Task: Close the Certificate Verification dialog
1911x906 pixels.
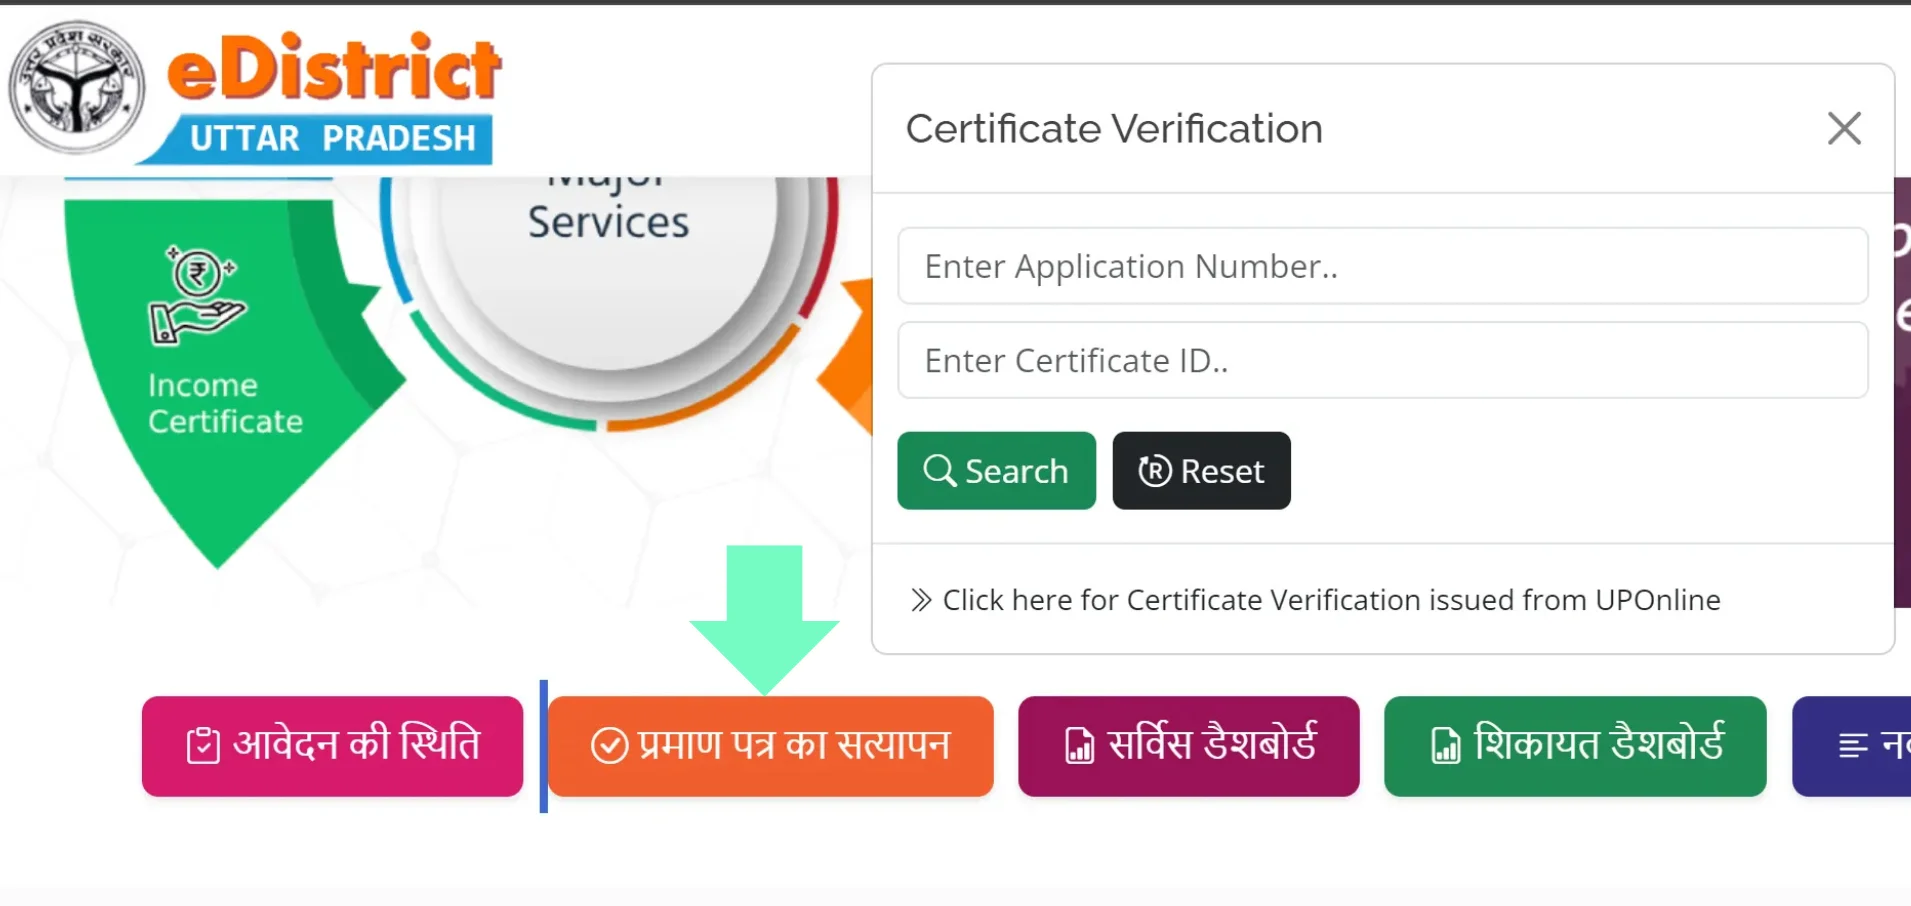Action: (1844, 128)
